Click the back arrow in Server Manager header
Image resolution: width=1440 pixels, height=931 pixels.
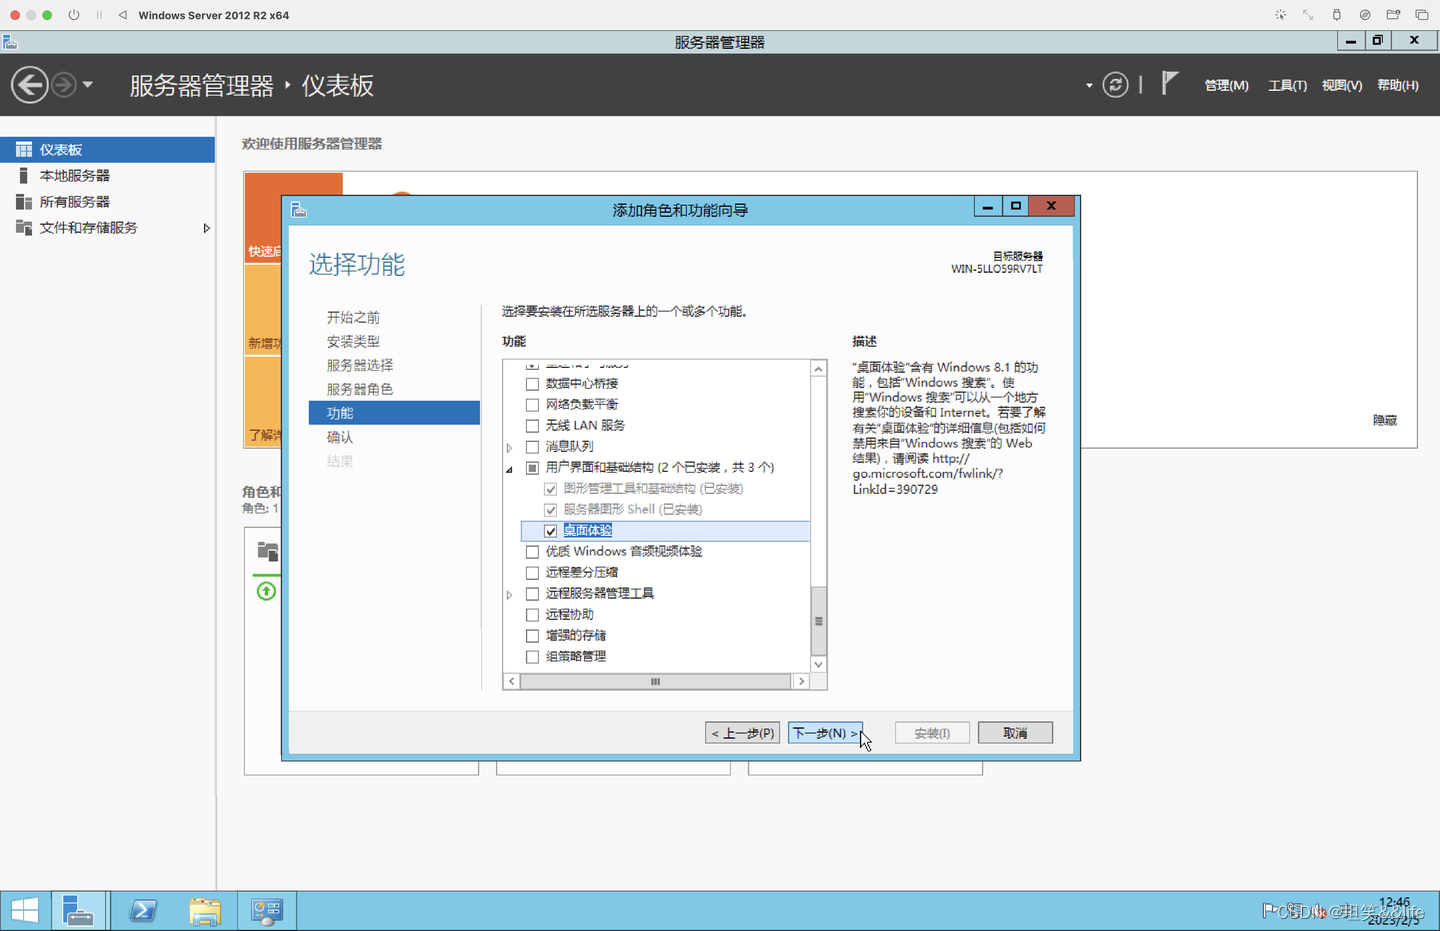click(30, 85)
